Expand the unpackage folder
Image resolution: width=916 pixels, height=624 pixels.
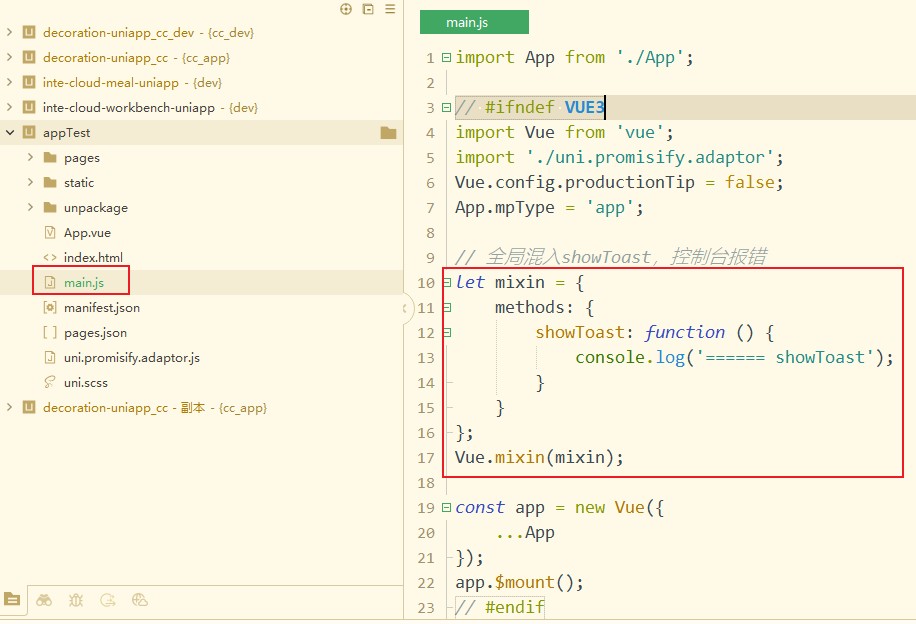pos(31,208)
